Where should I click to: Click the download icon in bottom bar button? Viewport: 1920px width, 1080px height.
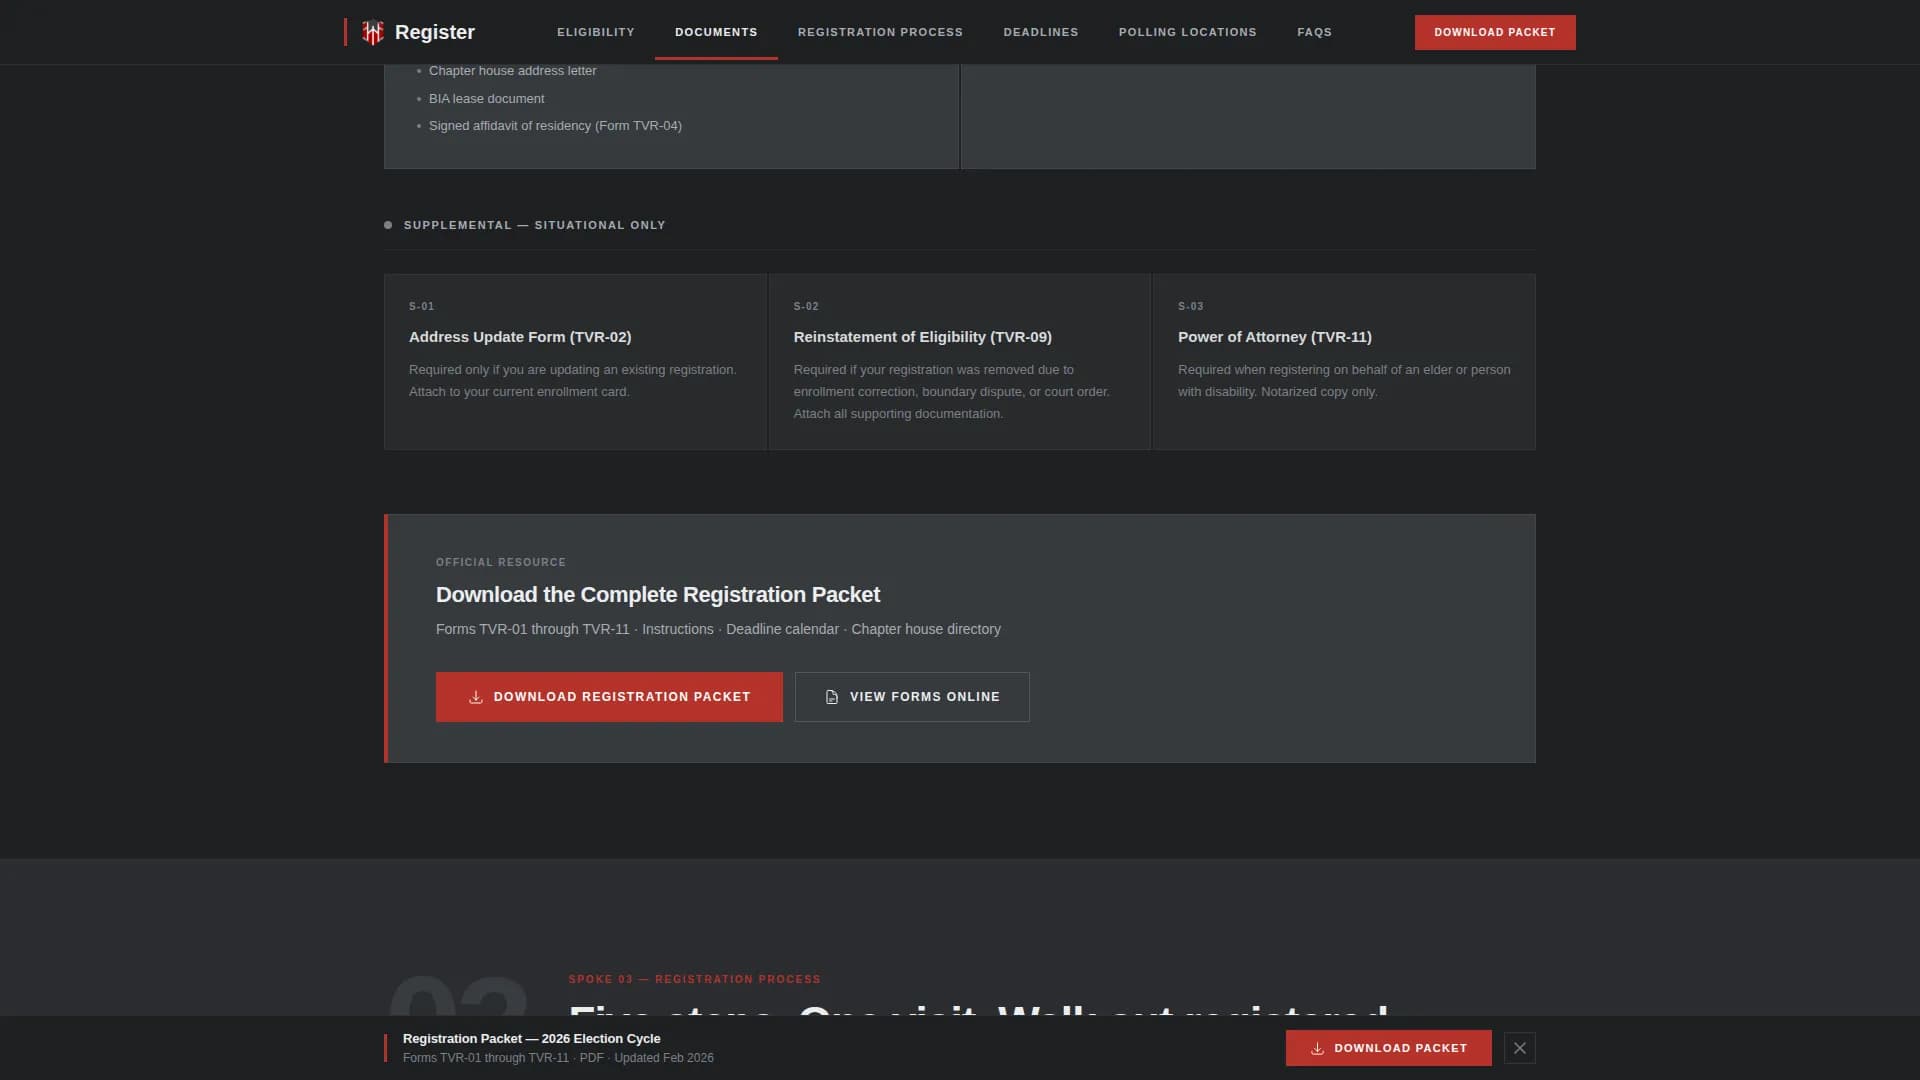pos(1317,1048)
